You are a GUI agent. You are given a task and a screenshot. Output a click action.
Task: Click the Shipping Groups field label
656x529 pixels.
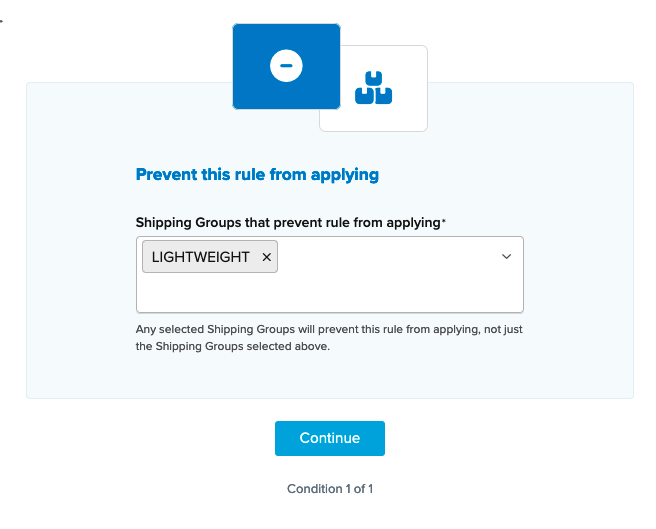(x=288, y=222)
